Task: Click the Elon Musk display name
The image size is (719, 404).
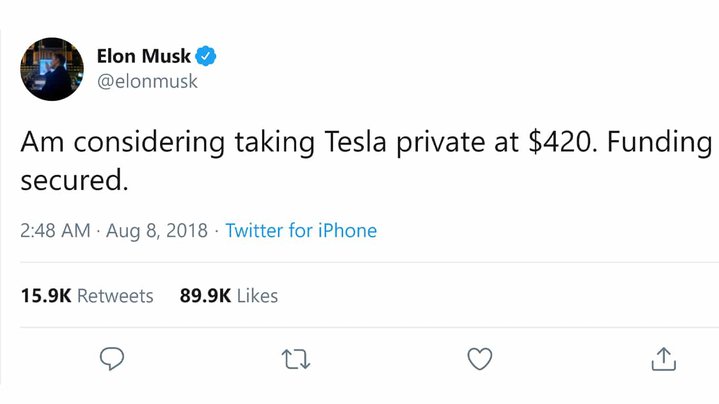Action: pyautogui.click(x=144, y=56)
